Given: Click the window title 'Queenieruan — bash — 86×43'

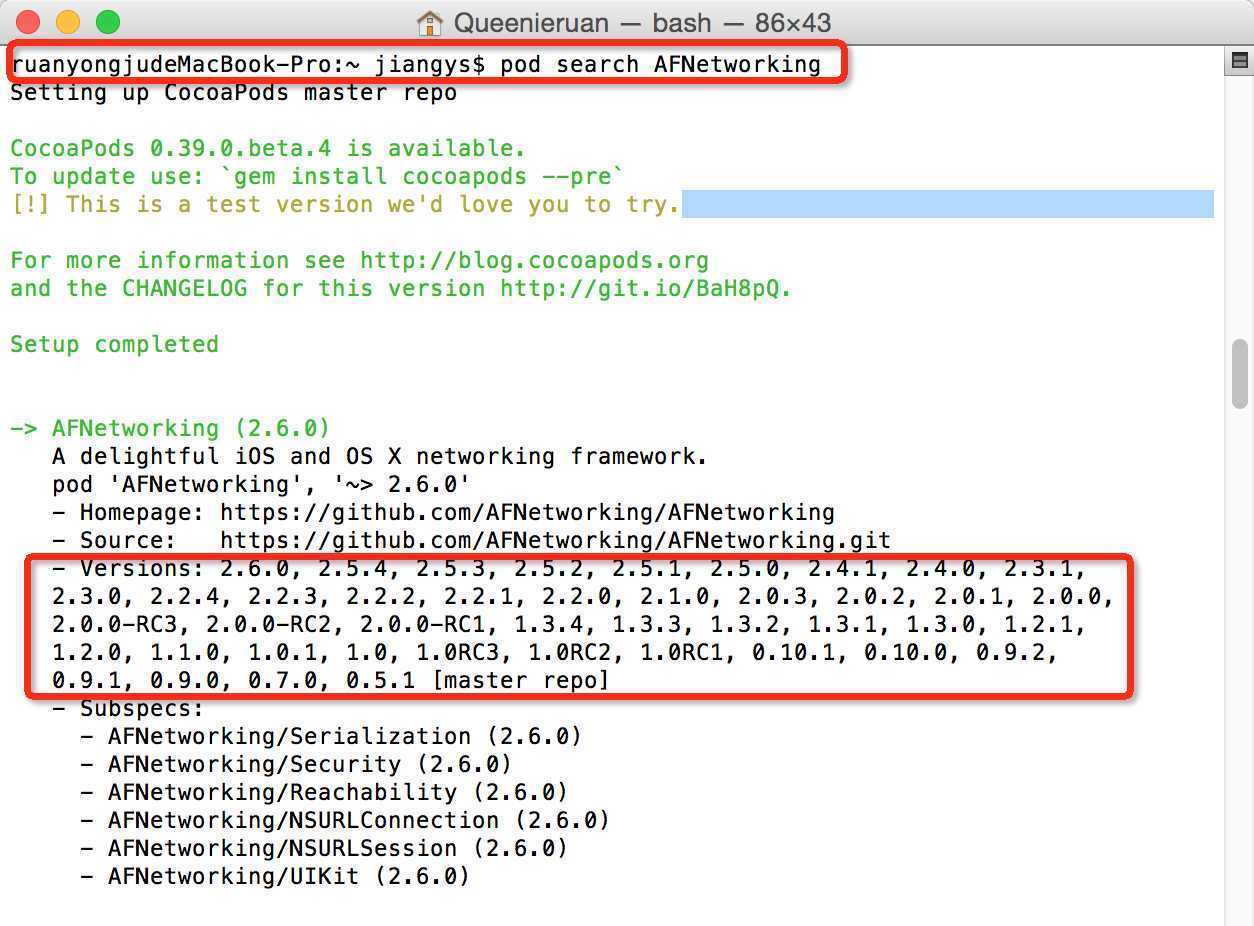Looking at the screenshot, I should tap(642, 22).
